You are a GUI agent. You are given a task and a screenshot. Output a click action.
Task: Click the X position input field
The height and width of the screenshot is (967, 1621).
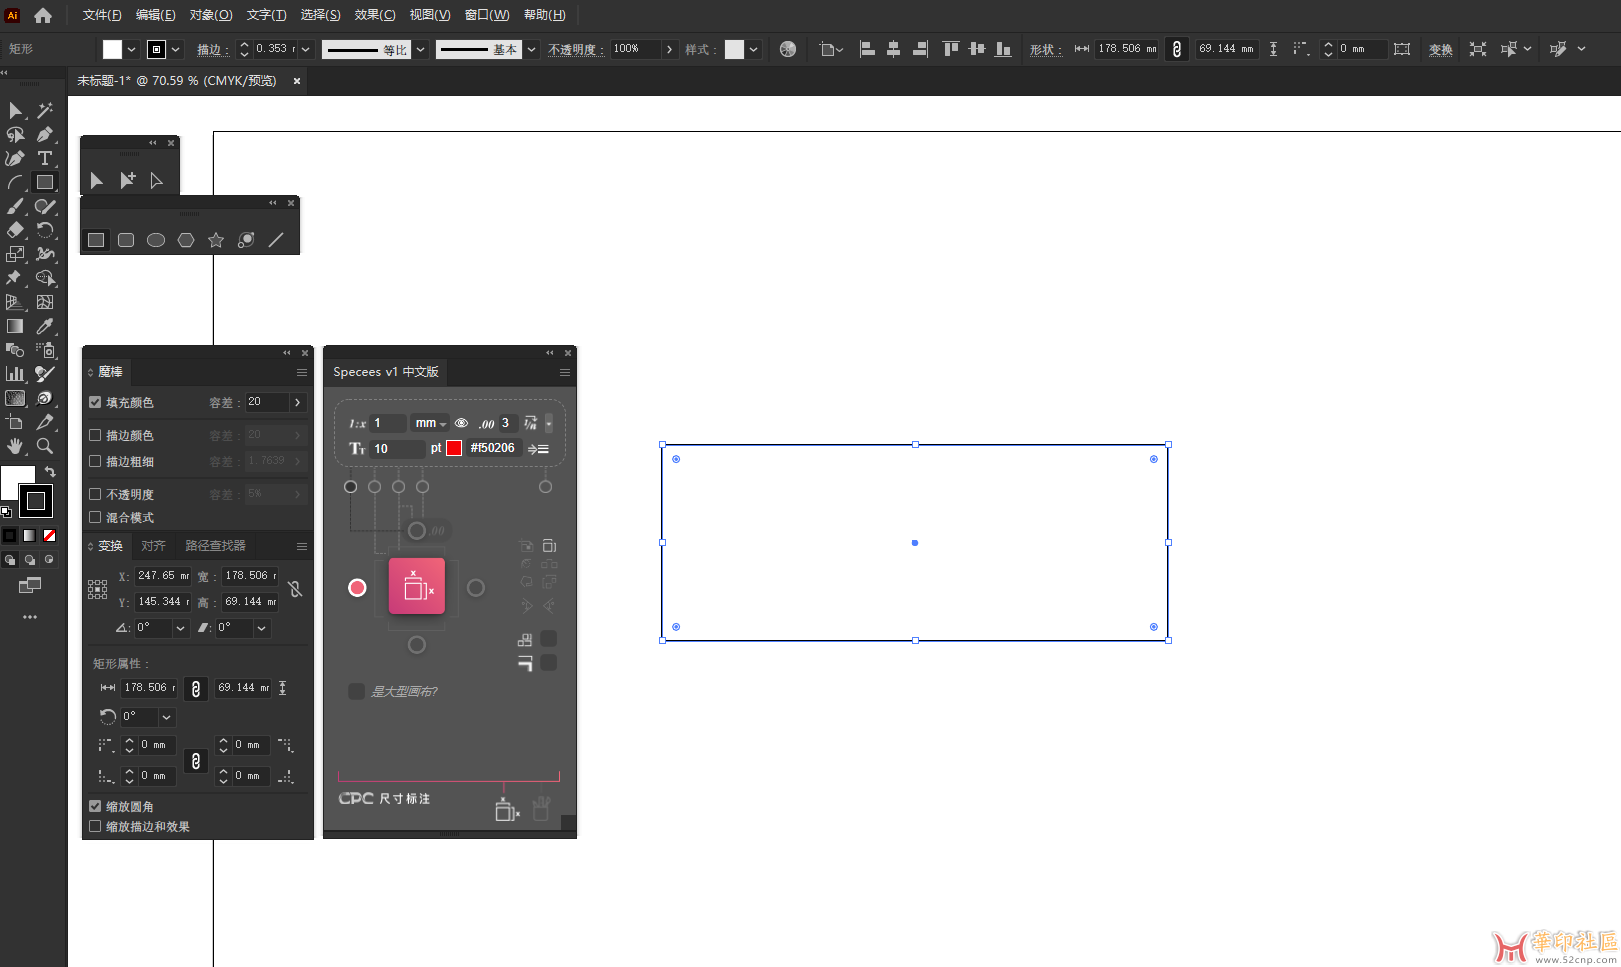(x=162, y=576)
